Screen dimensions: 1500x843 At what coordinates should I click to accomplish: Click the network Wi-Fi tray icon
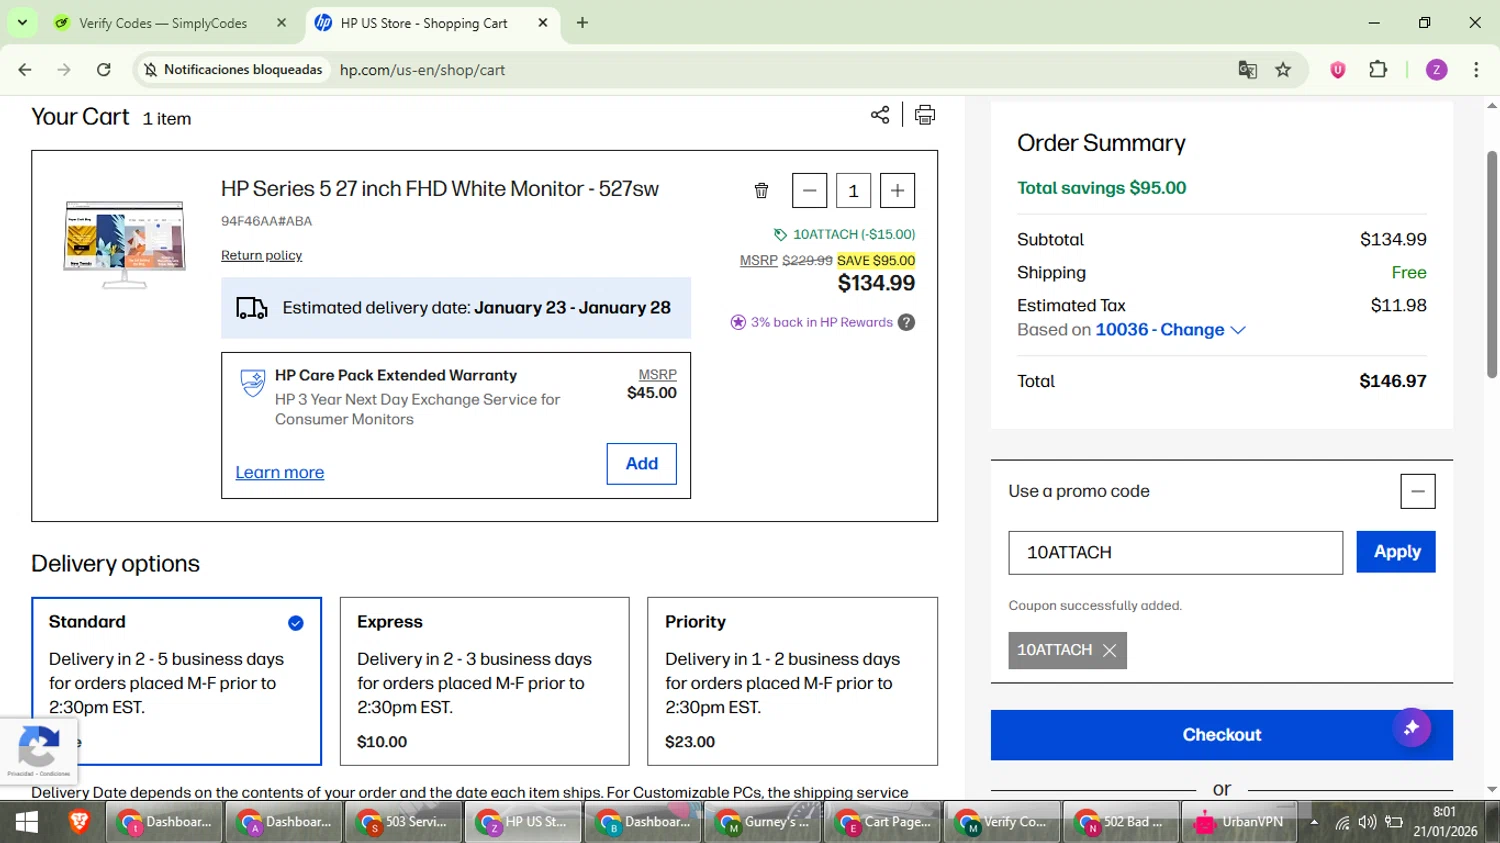pos(1342,823)
